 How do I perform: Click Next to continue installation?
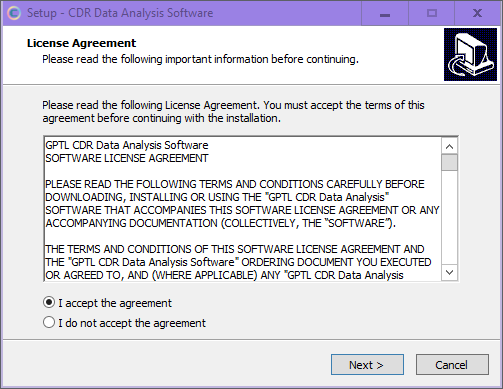367,365
